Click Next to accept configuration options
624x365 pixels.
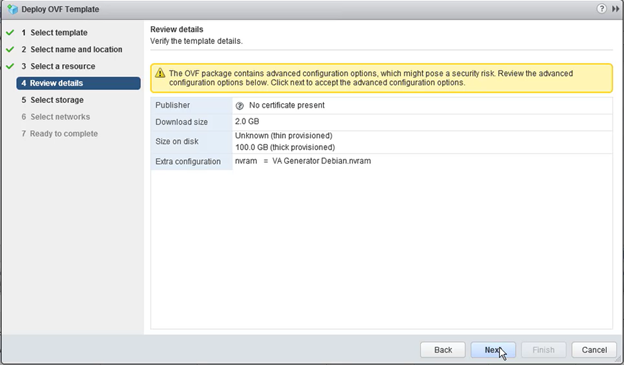493,350
